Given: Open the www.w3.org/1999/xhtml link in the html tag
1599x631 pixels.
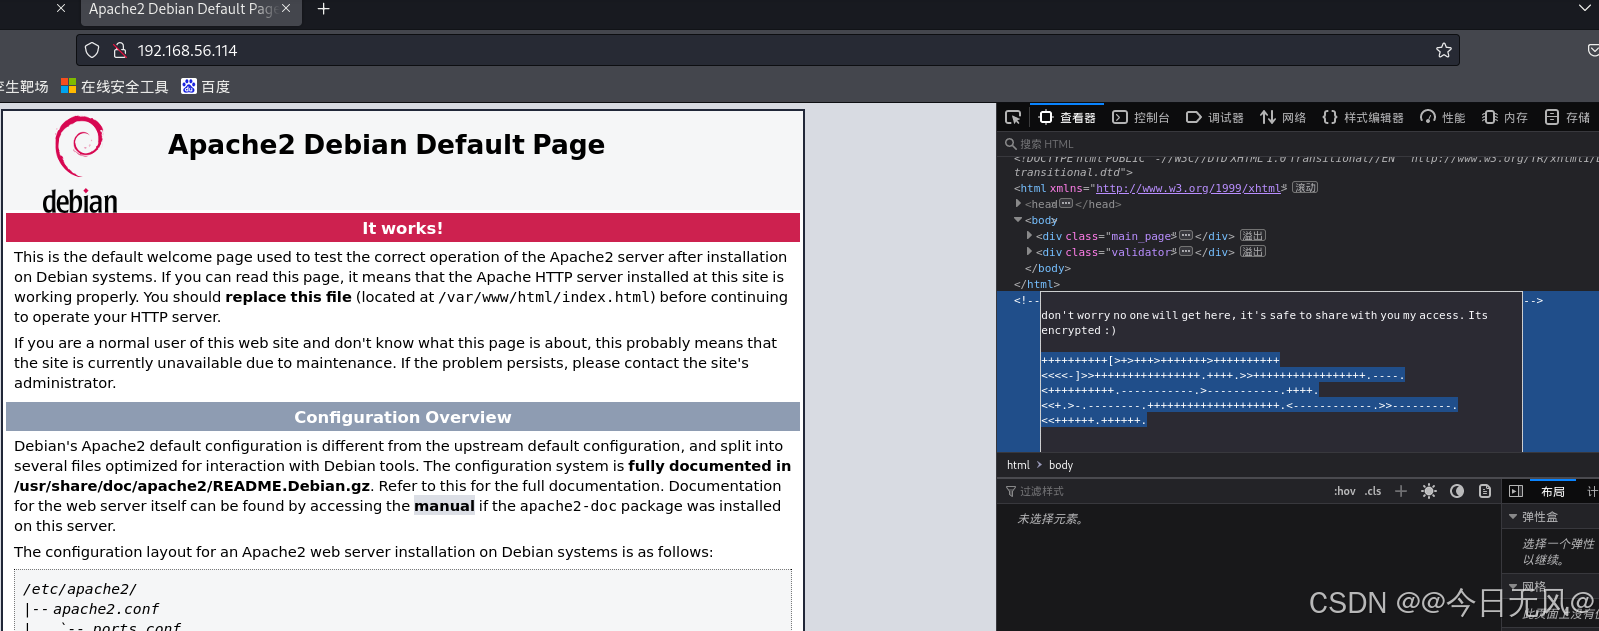Looking at the screenshot, I should 1188,188.
